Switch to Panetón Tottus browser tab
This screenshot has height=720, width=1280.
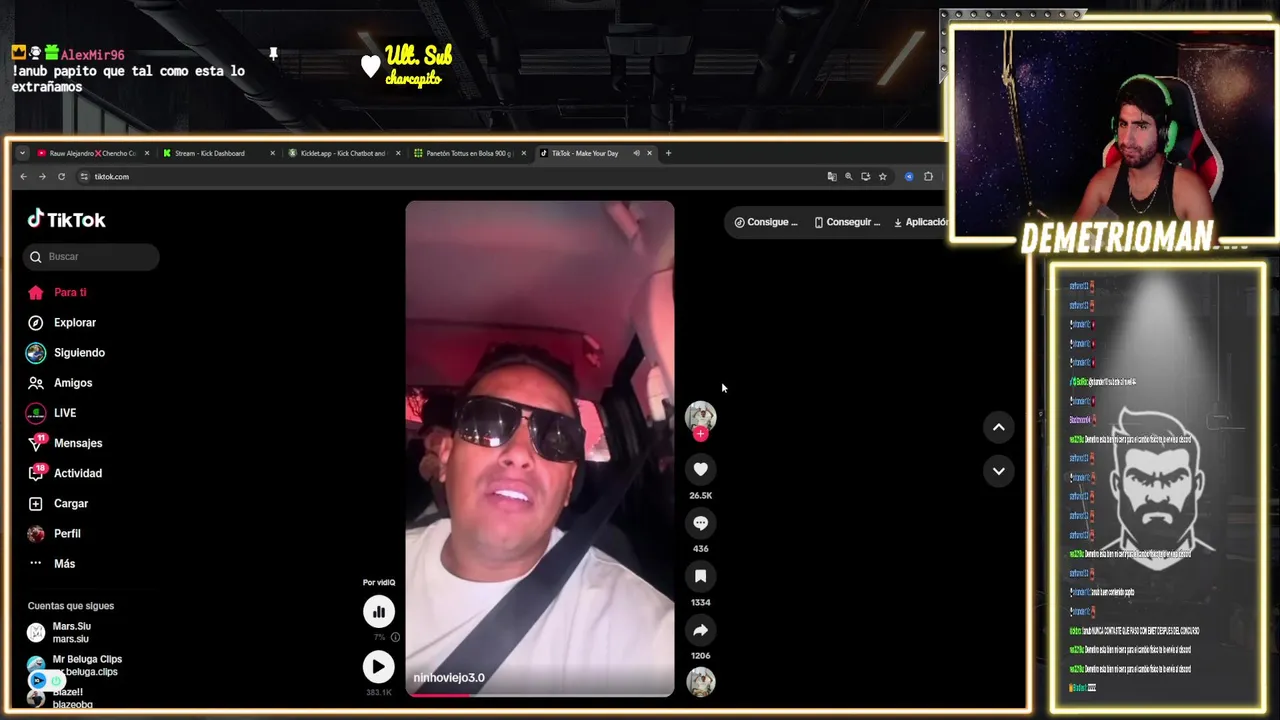(x=469, y=153)
